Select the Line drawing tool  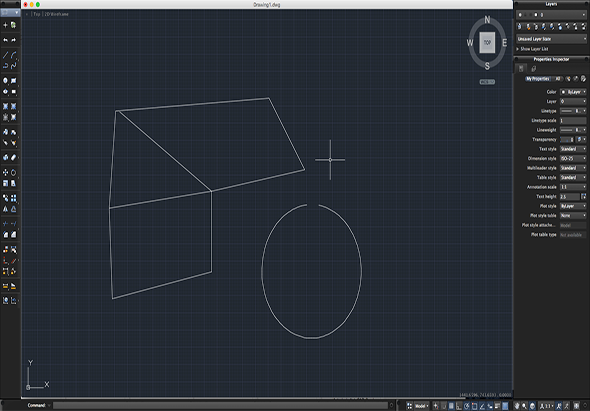5,55
